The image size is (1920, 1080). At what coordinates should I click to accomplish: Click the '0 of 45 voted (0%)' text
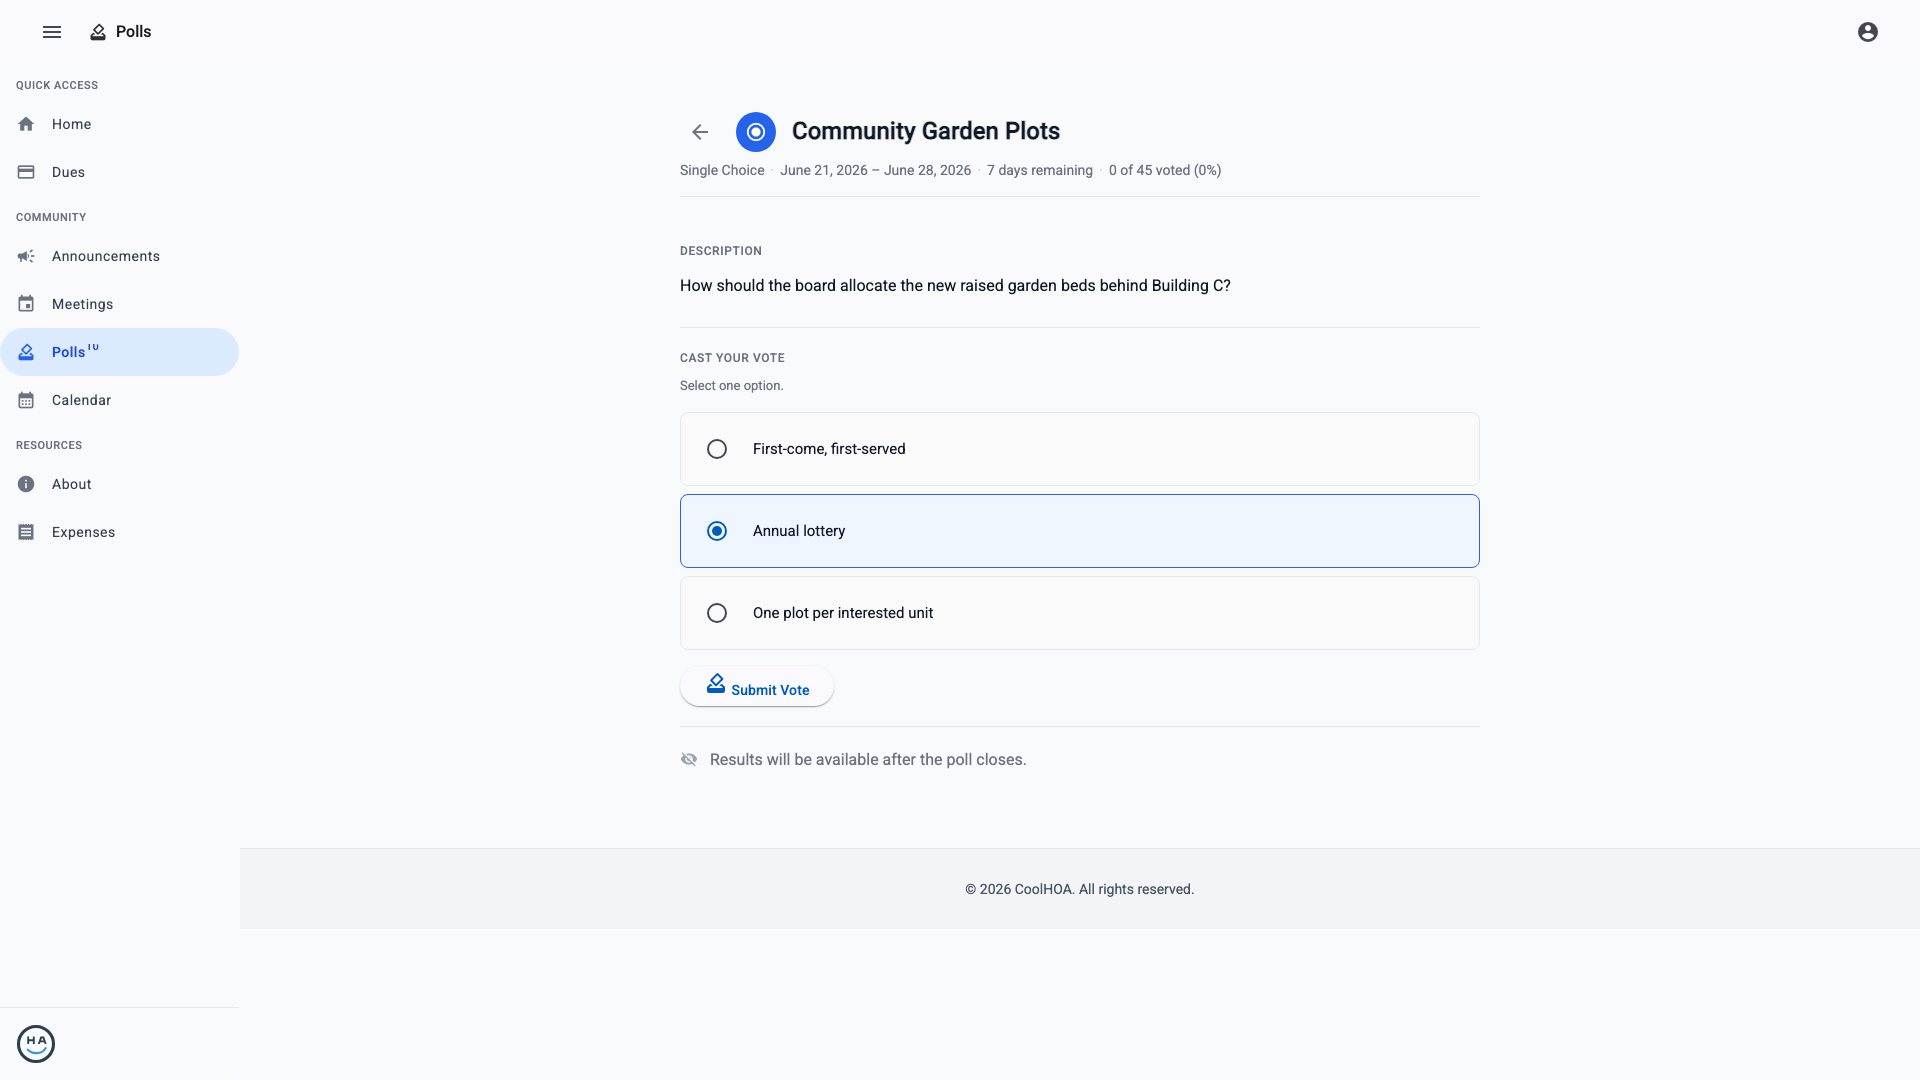pyautogui.click(x=1165, y=170)
